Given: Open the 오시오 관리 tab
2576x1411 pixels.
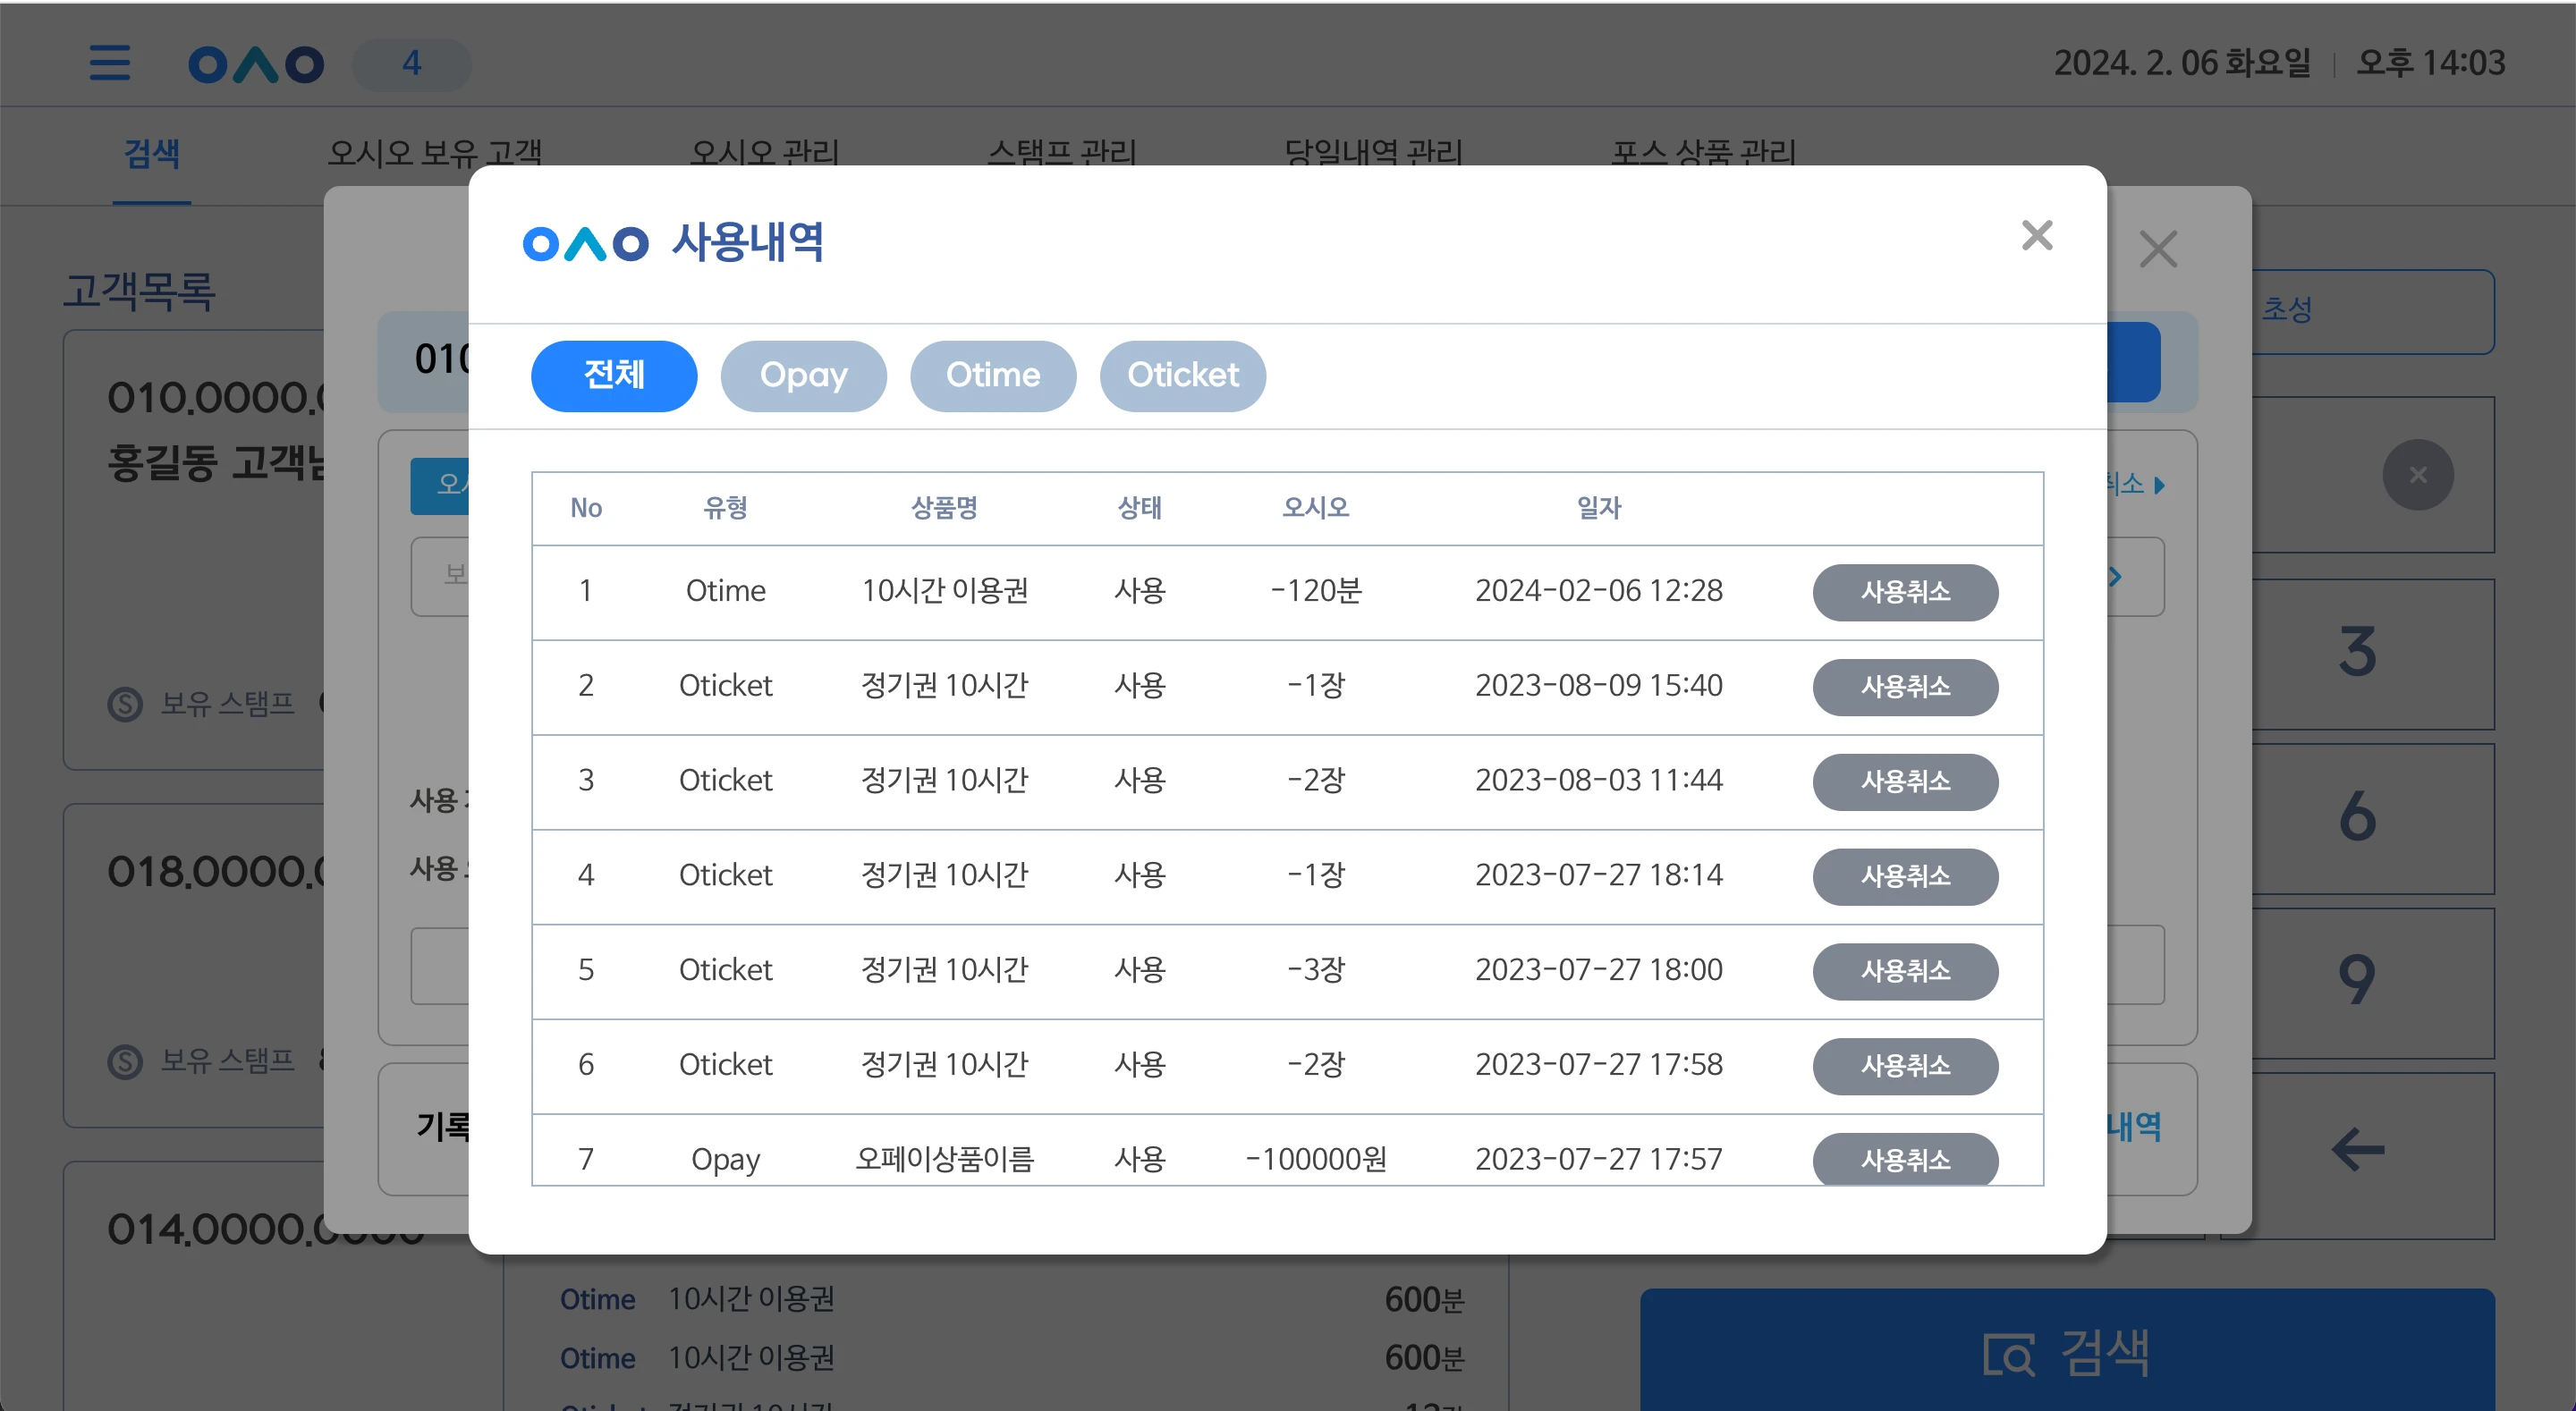Looking at the screenshot, I should point(765,152).
